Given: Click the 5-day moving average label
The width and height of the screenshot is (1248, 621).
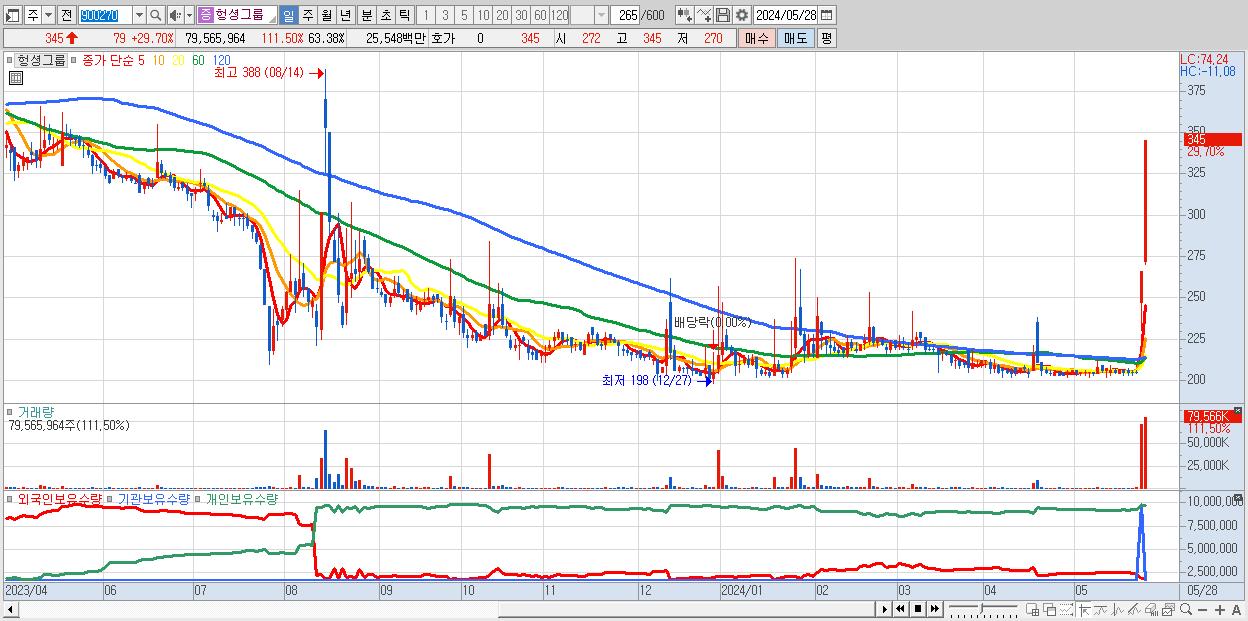Looking at the screenshot, I should [141, 60].
